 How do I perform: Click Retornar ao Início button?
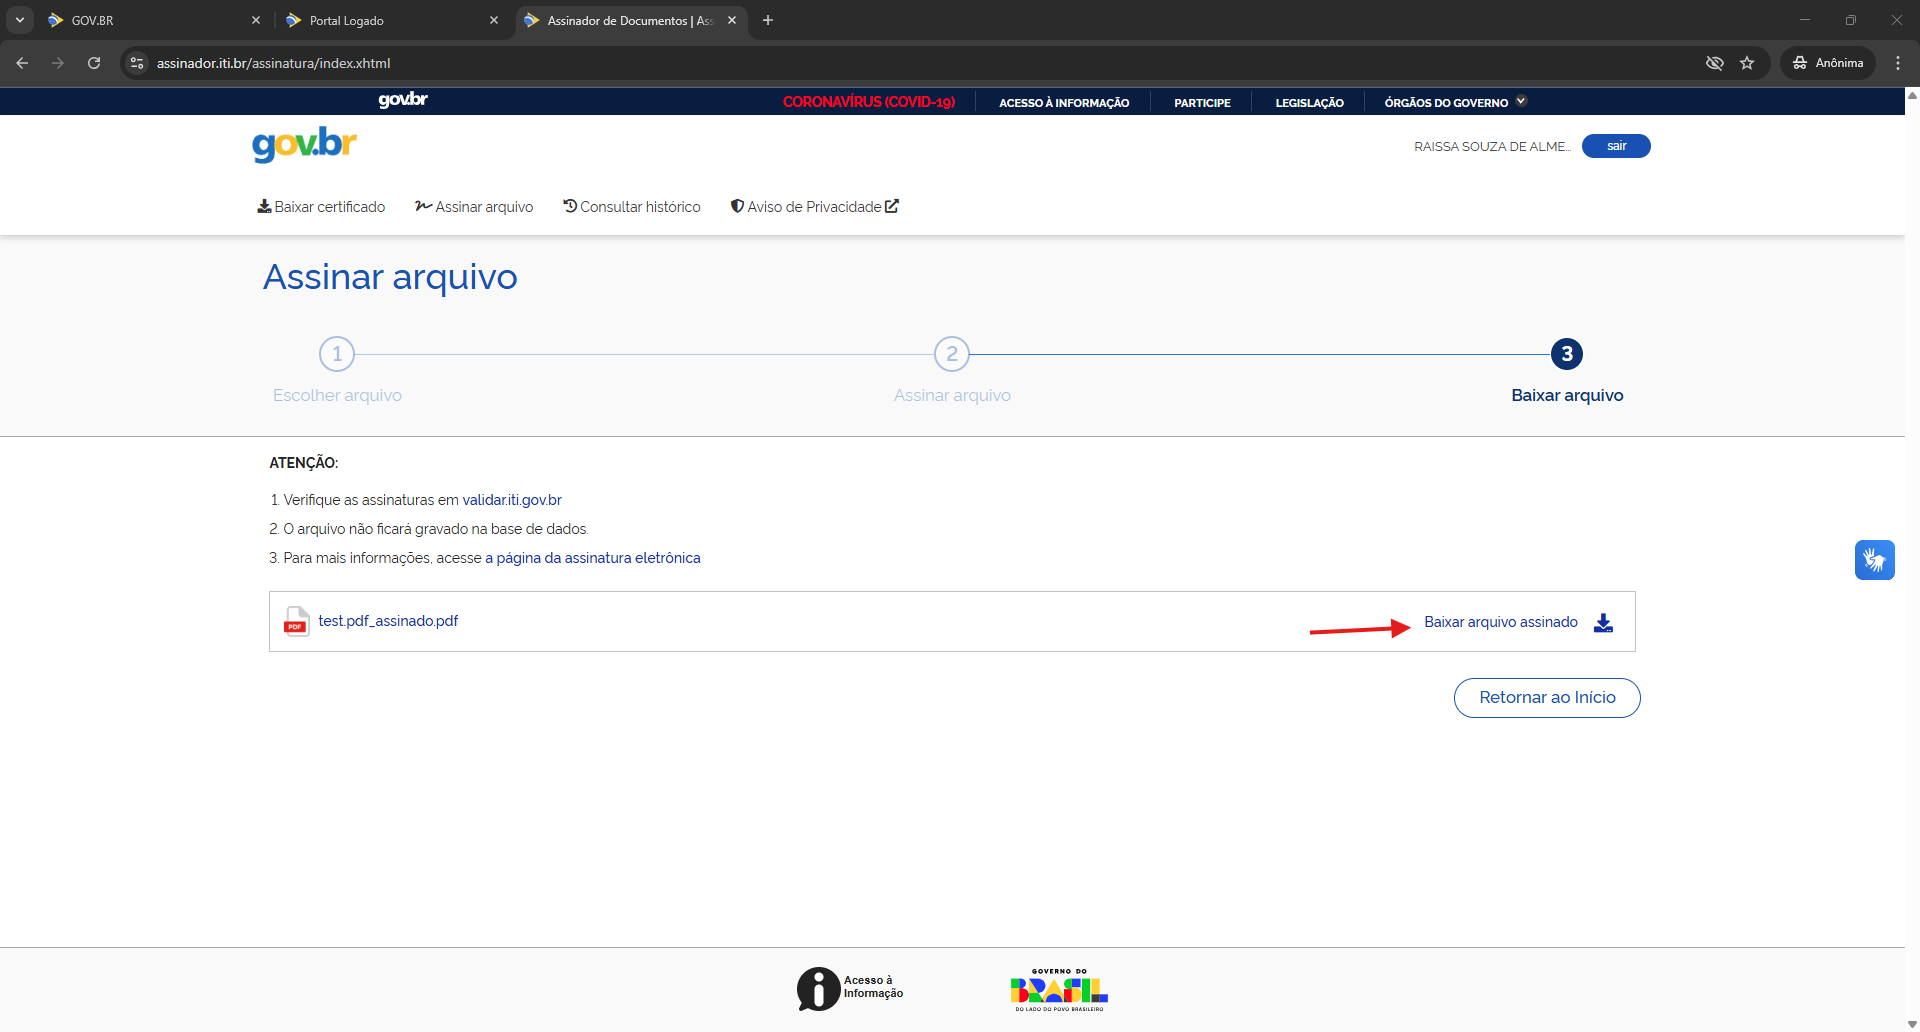(1546, 698)
